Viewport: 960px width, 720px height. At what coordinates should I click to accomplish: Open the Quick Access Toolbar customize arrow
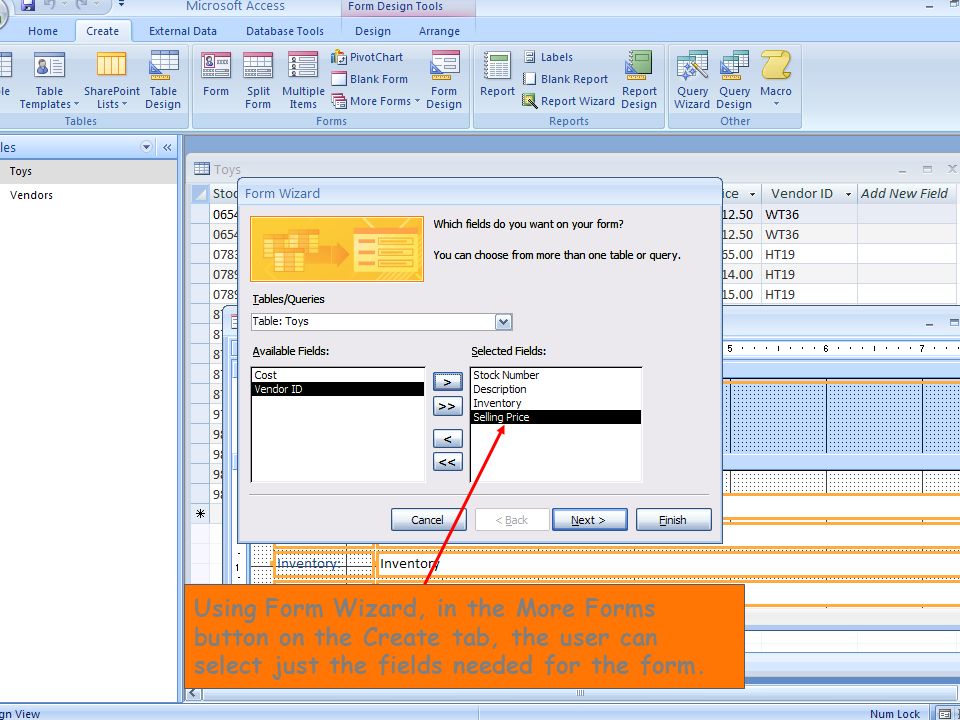pyautogui.click(x=121, y=4)
